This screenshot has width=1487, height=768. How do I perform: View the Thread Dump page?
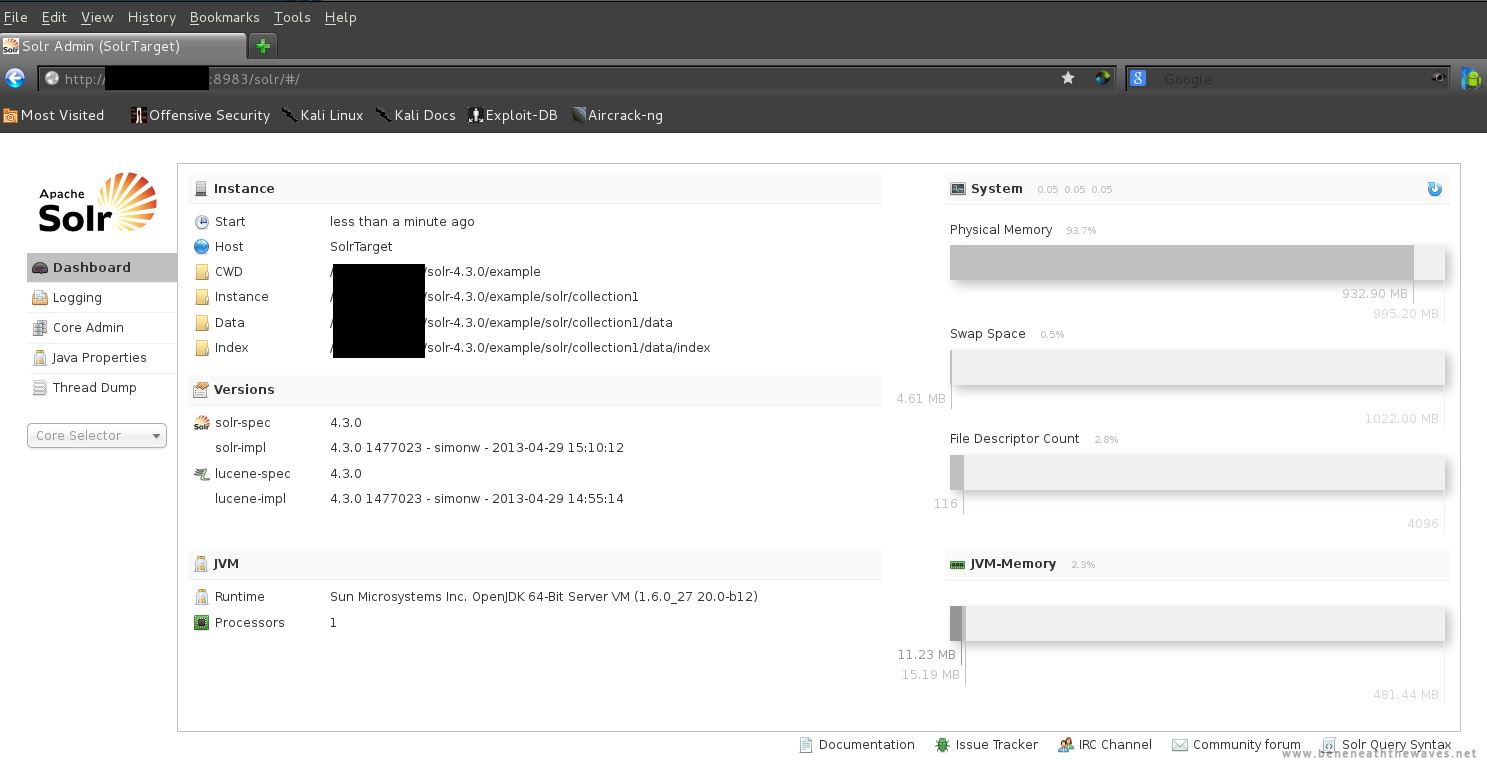pyautogui.click(x=102, y=388)
